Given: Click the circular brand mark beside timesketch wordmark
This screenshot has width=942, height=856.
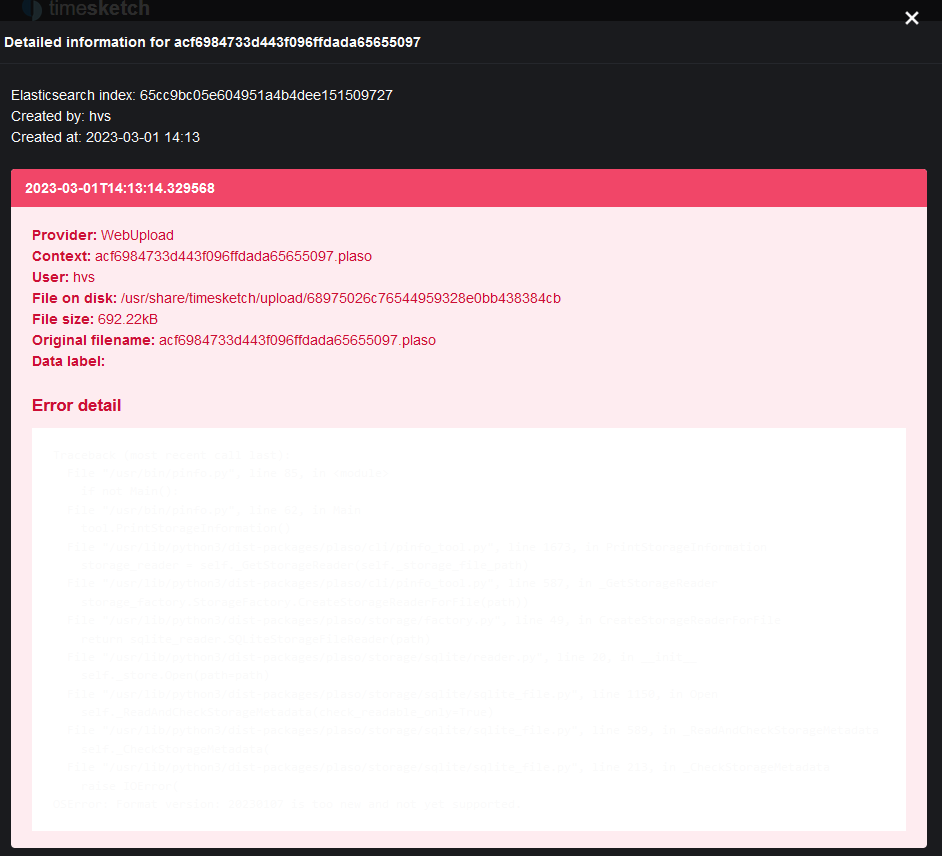Looking at the screenshot, I should [x=33, y=9].
